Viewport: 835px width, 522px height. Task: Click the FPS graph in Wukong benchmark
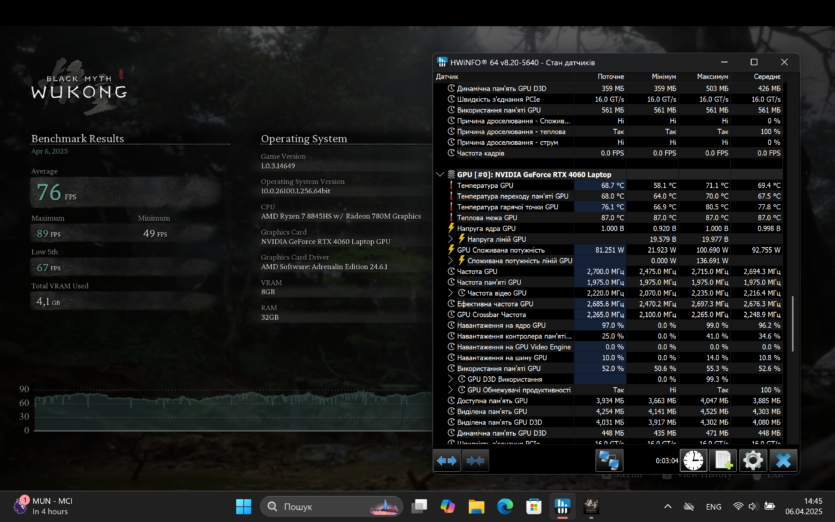click(233, 411)
